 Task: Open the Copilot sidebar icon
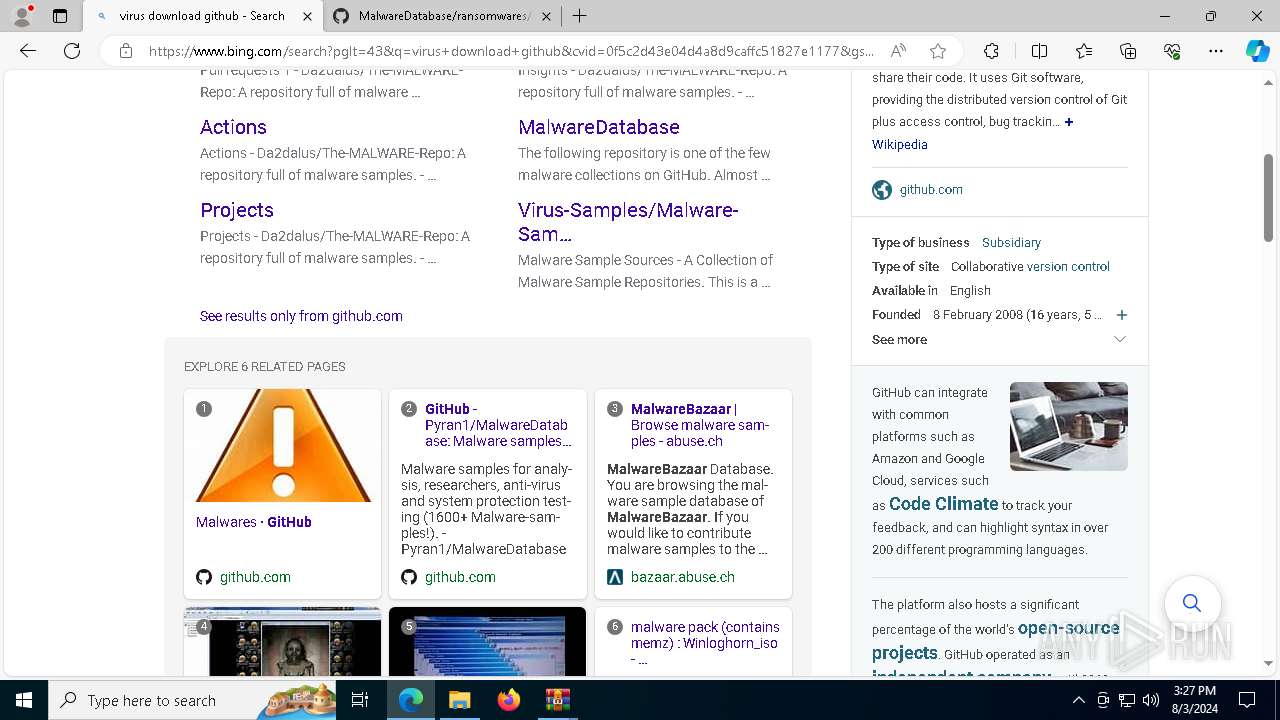pos(1257,51)
